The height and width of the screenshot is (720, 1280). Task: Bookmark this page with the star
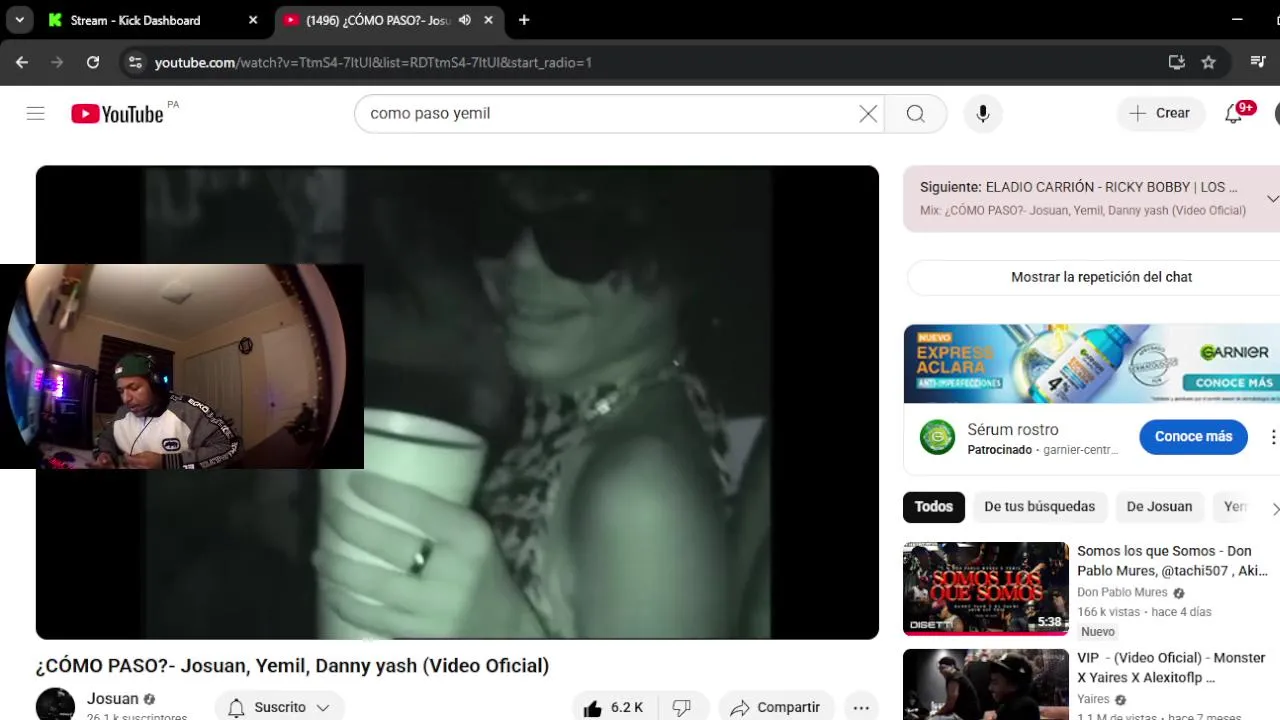click(1208, 62)
